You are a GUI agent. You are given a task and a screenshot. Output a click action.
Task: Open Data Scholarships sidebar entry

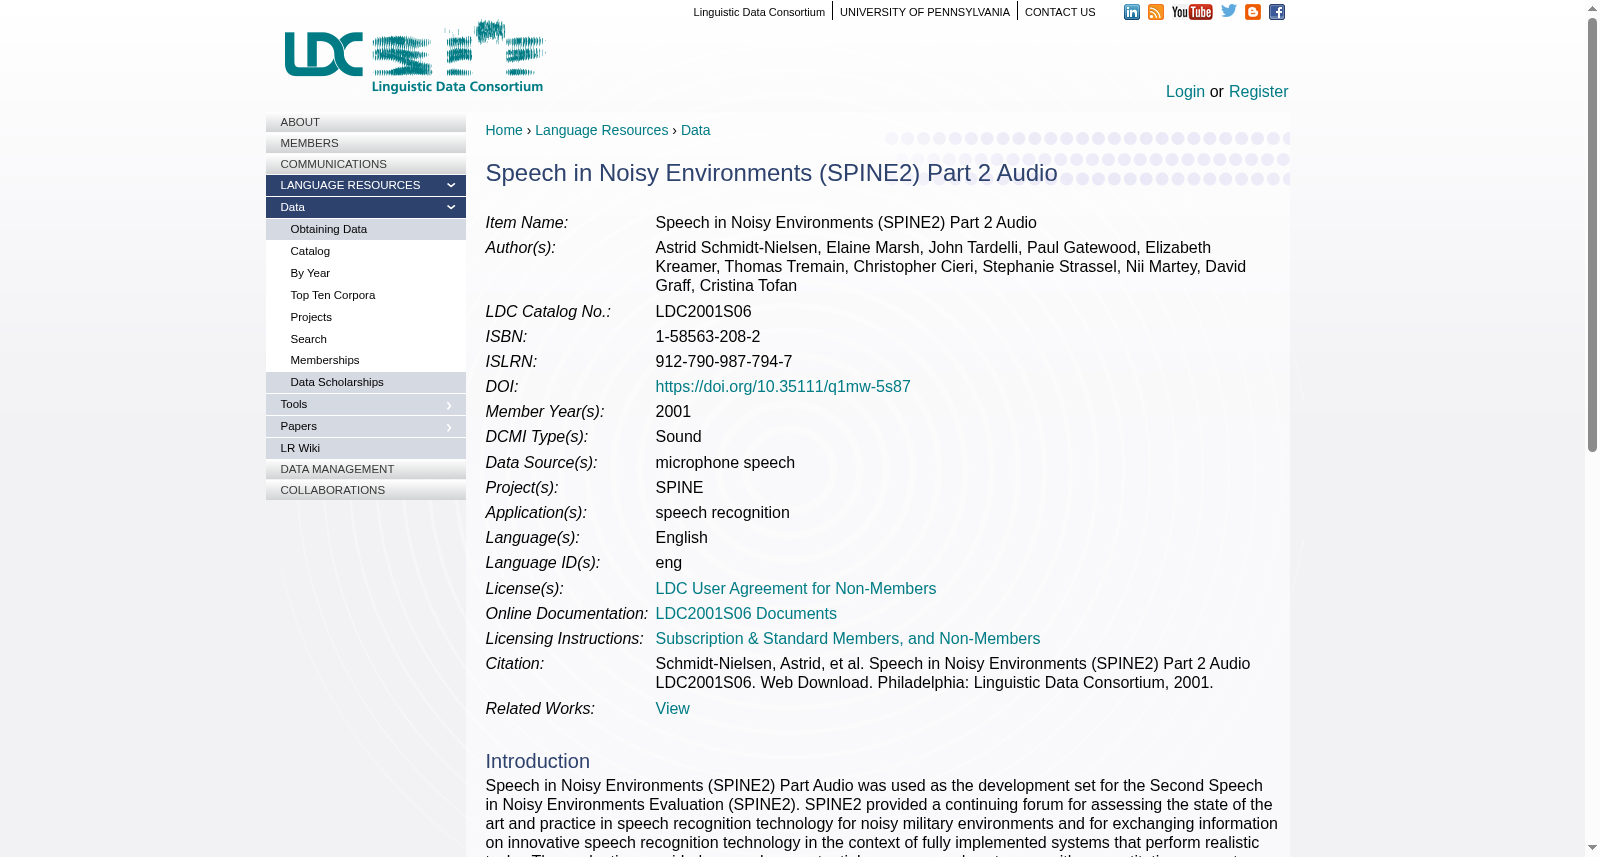click(x=366, y=382)
